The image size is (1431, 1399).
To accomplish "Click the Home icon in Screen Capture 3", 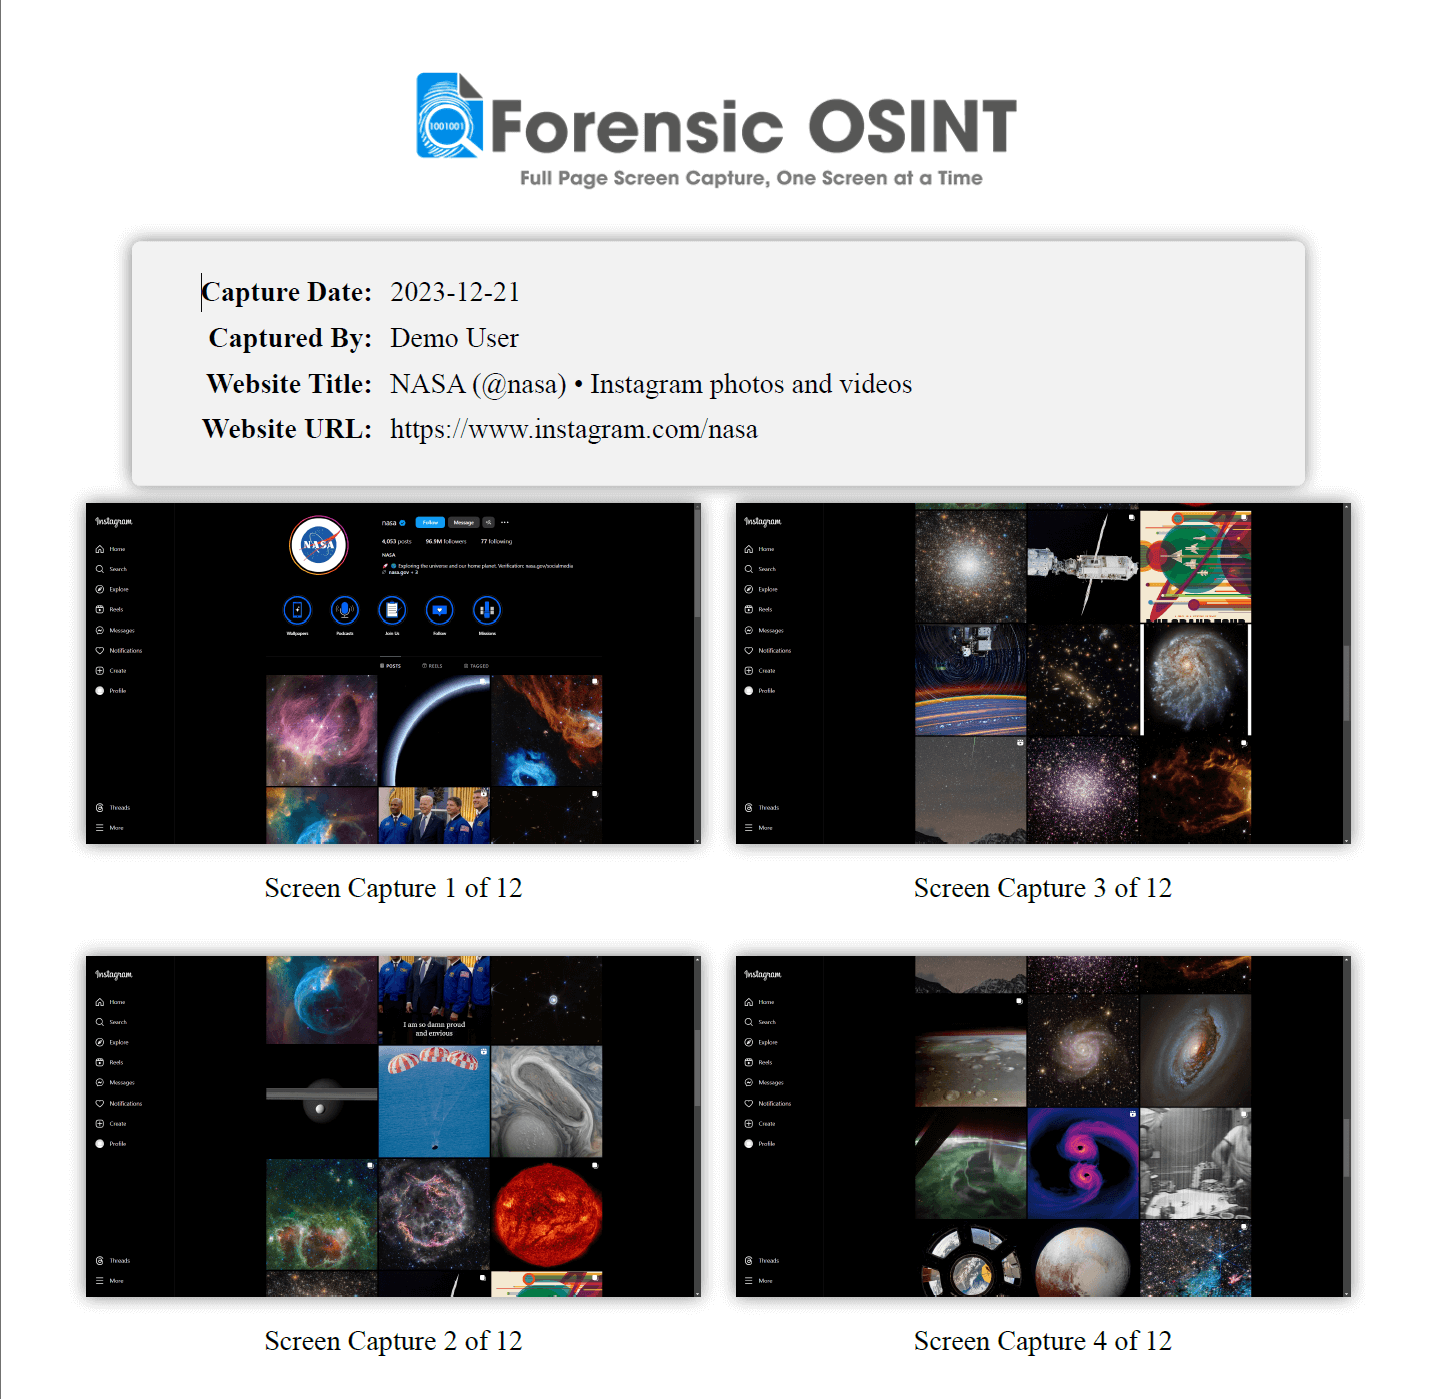I will pyautogui.click(x=748, y=549).
